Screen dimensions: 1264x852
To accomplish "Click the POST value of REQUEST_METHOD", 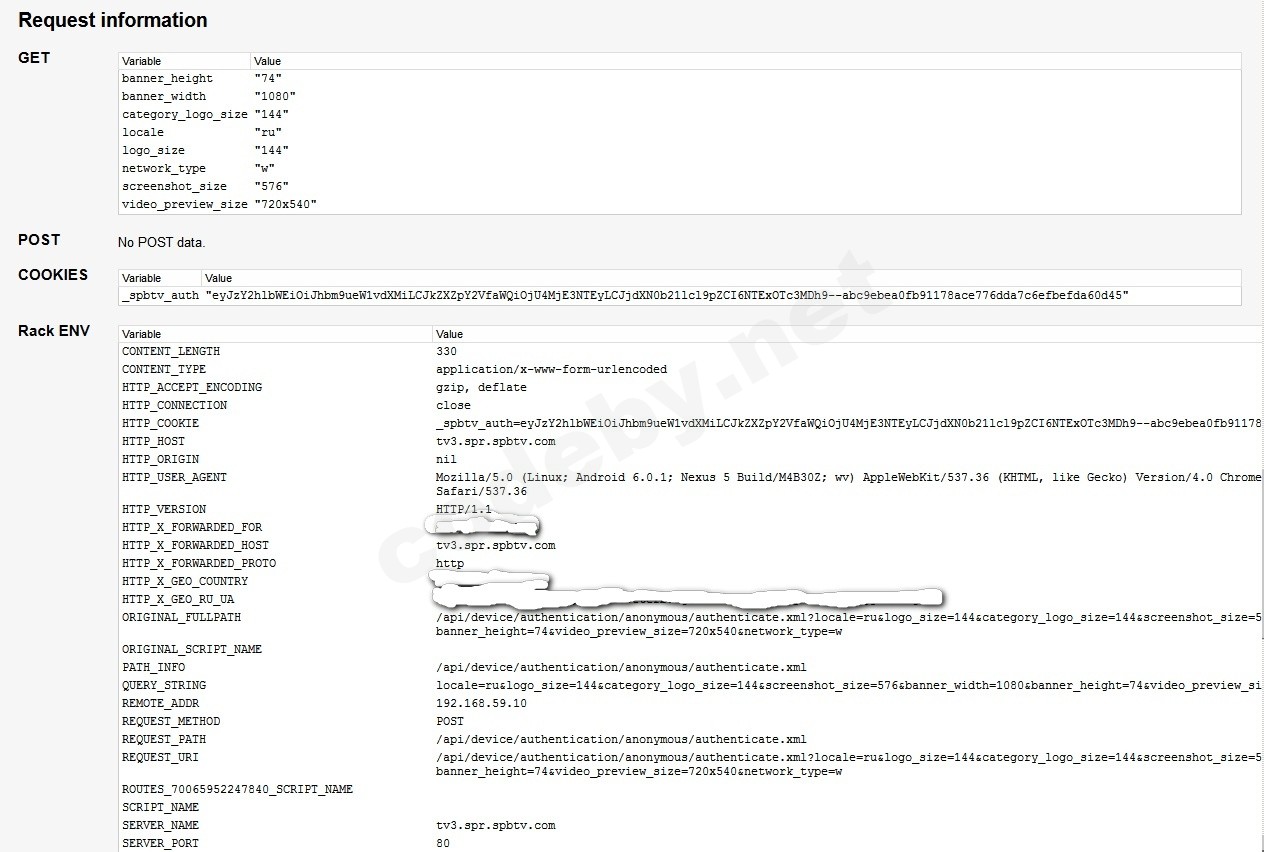I will (x=450, y=722).
